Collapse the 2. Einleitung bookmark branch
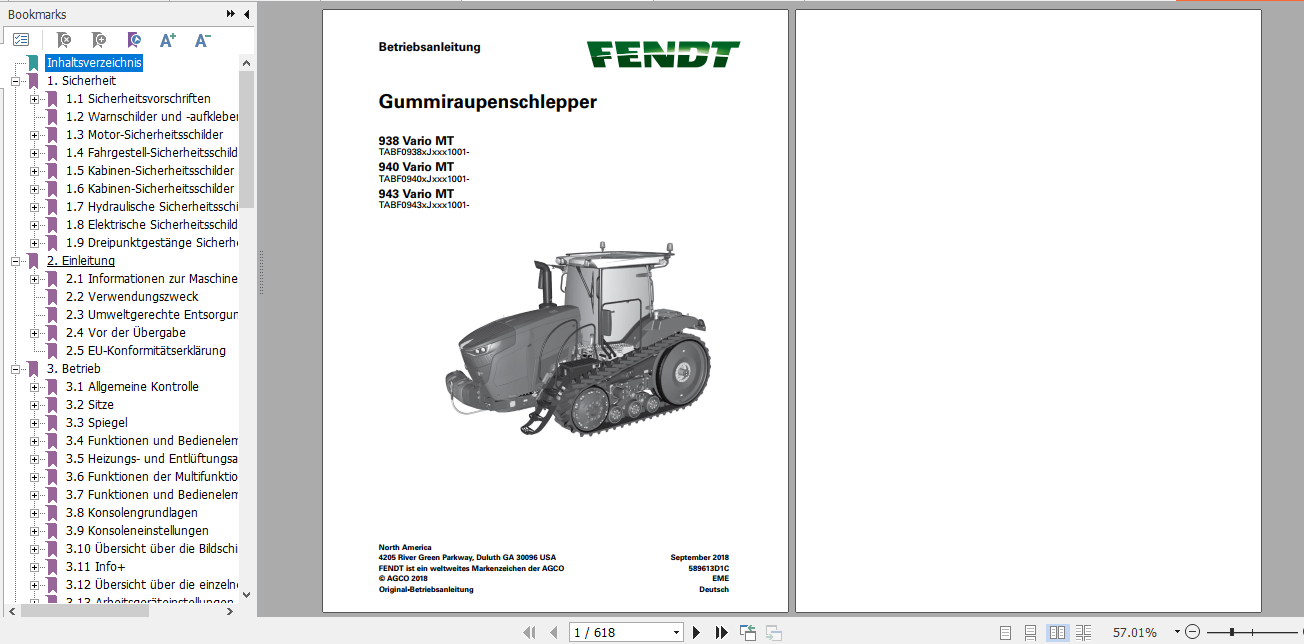 coord(16,261)
